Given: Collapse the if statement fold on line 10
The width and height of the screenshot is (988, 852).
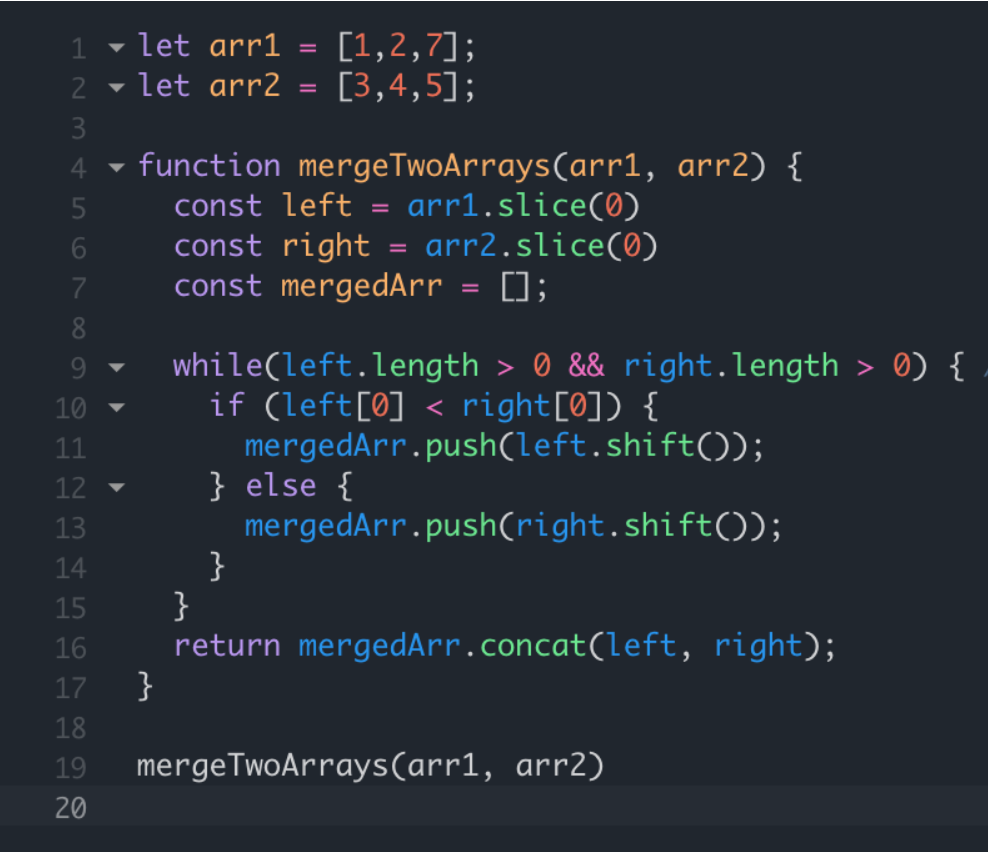Looking at the screenshot, I should (116, 406).
